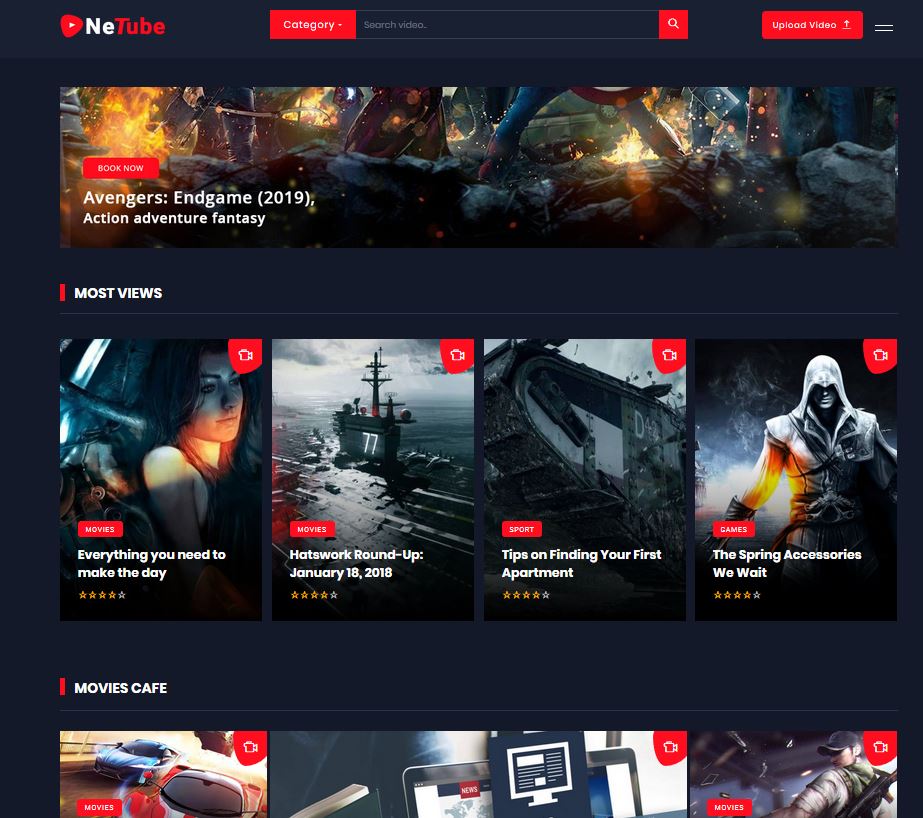This screenshot has height=818, width=923.
Task: Open the soldier with cap thumbnail
Action: click(793, 774)
